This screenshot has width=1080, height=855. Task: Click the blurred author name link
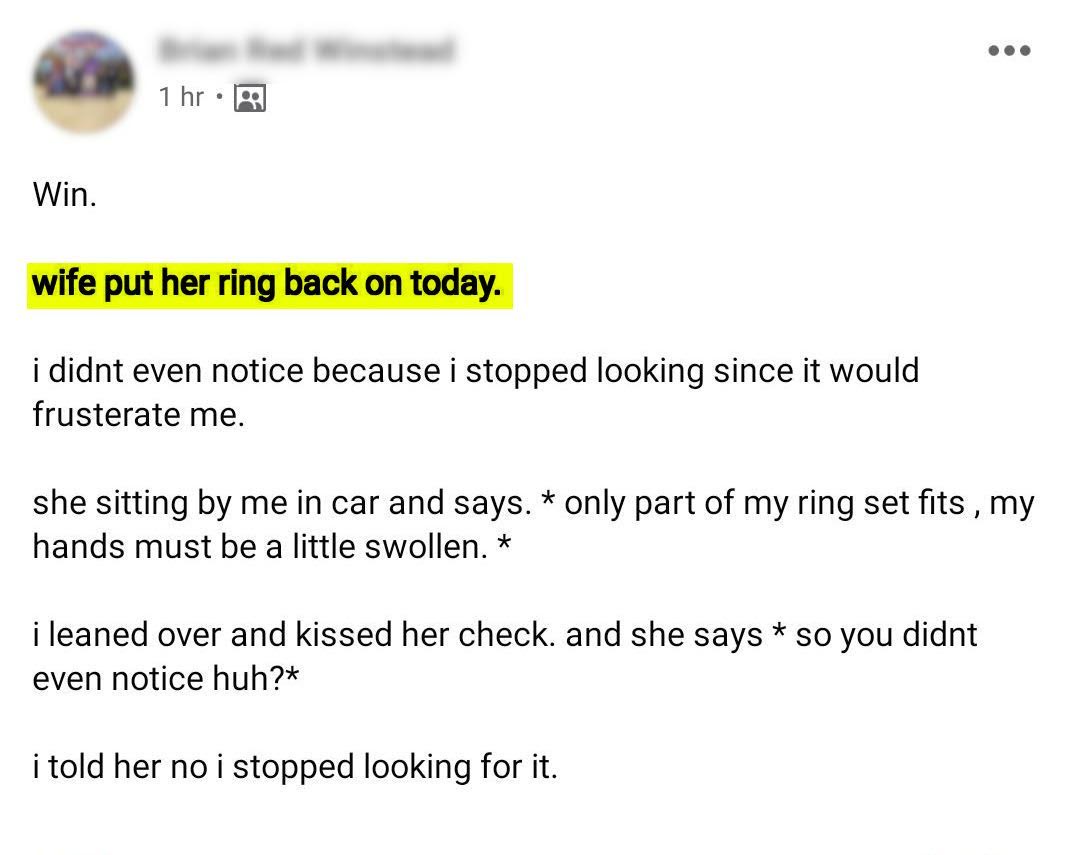[x=305, y=50]
